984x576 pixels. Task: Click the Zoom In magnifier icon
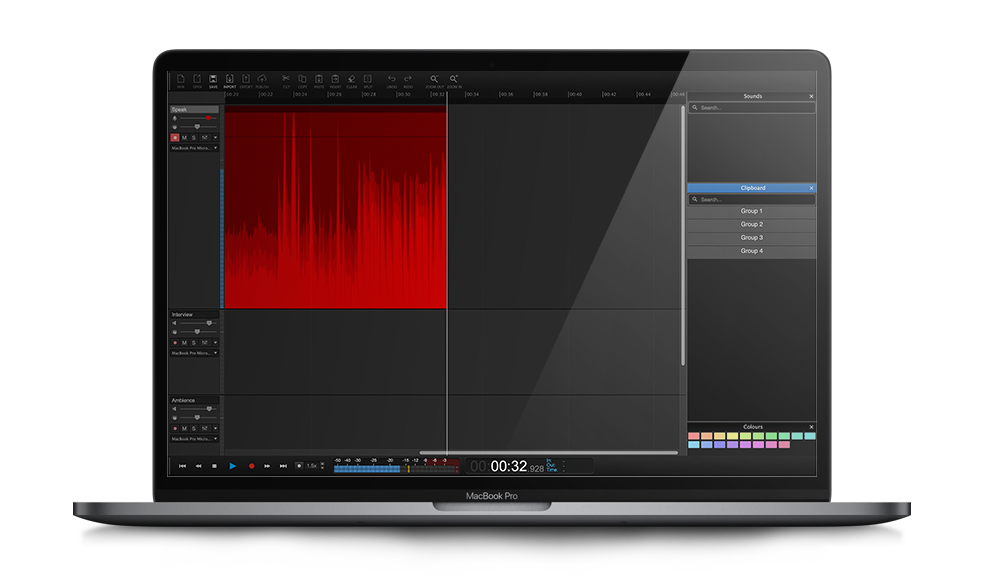coord(454,79)
